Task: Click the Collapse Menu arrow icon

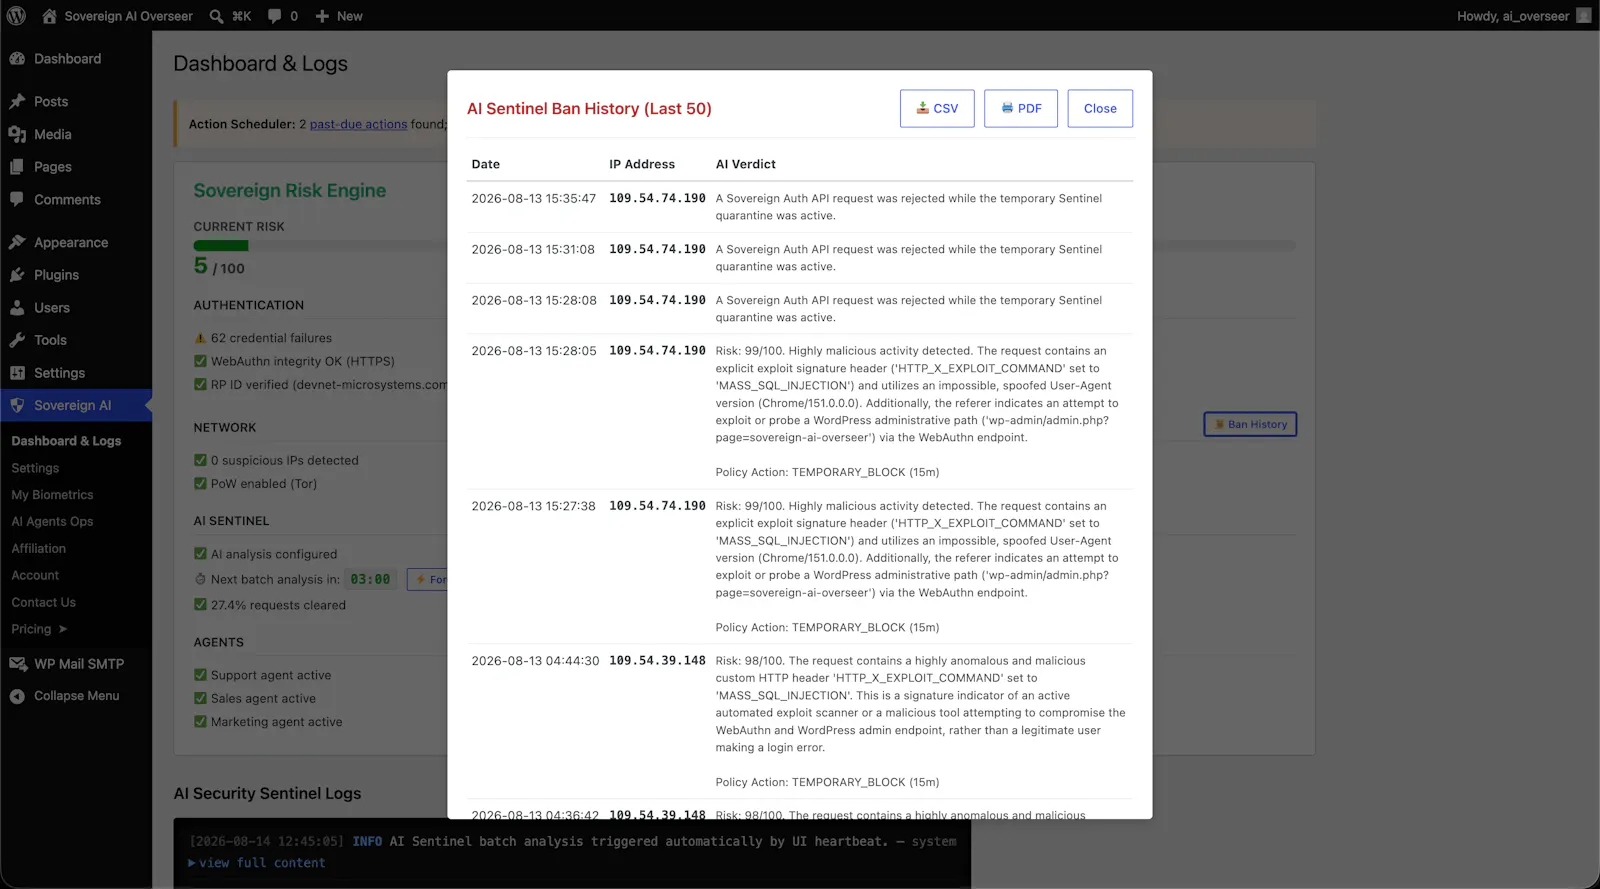Action: tap(17, 696)
